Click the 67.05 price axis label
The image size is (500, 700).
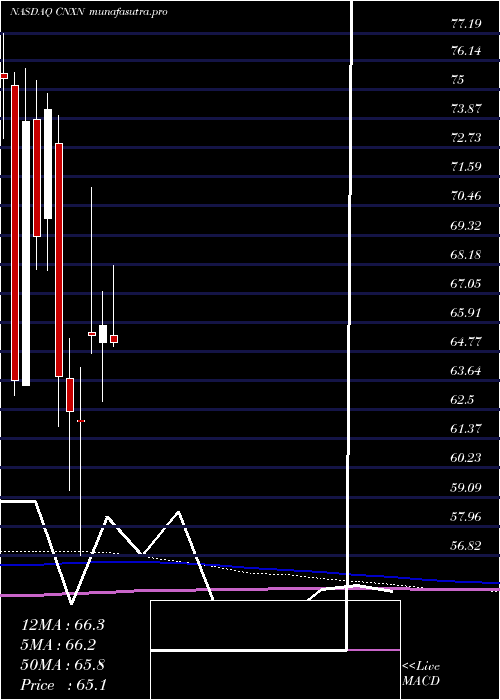coord(466,283)
